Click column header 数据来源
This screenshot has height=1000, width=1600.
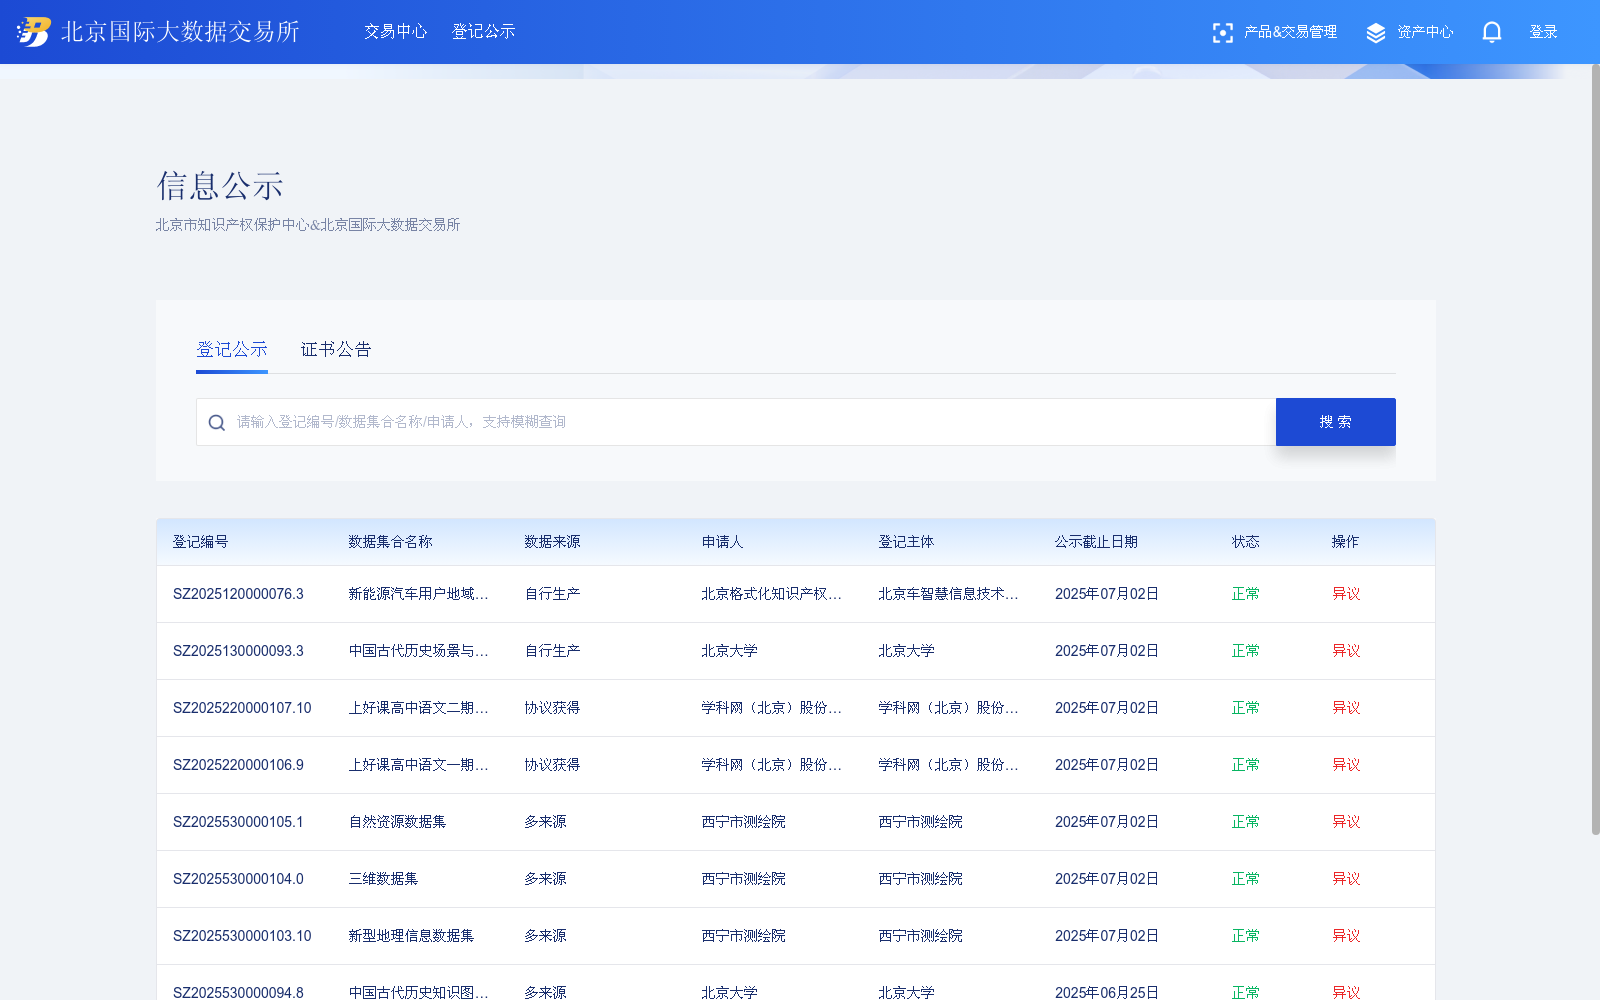click(x=552, y=542)
